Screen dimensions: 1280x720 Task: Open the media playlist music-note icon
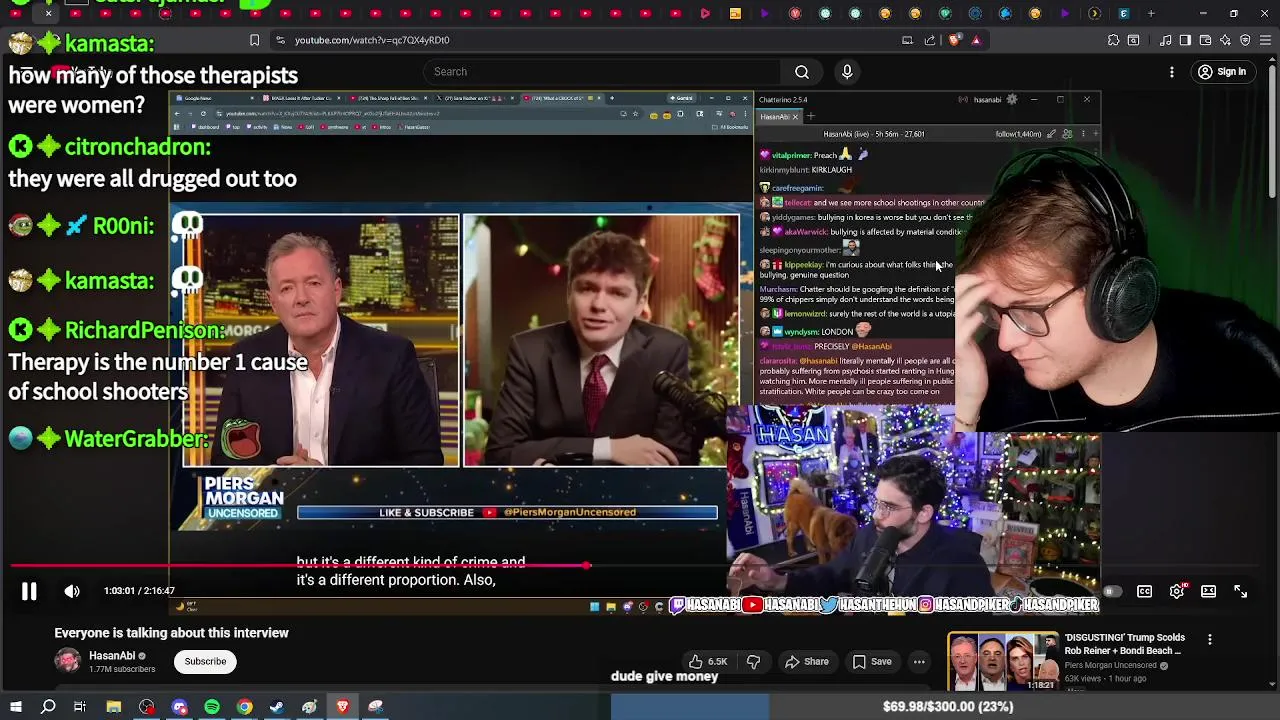[x=1166, y=40]
